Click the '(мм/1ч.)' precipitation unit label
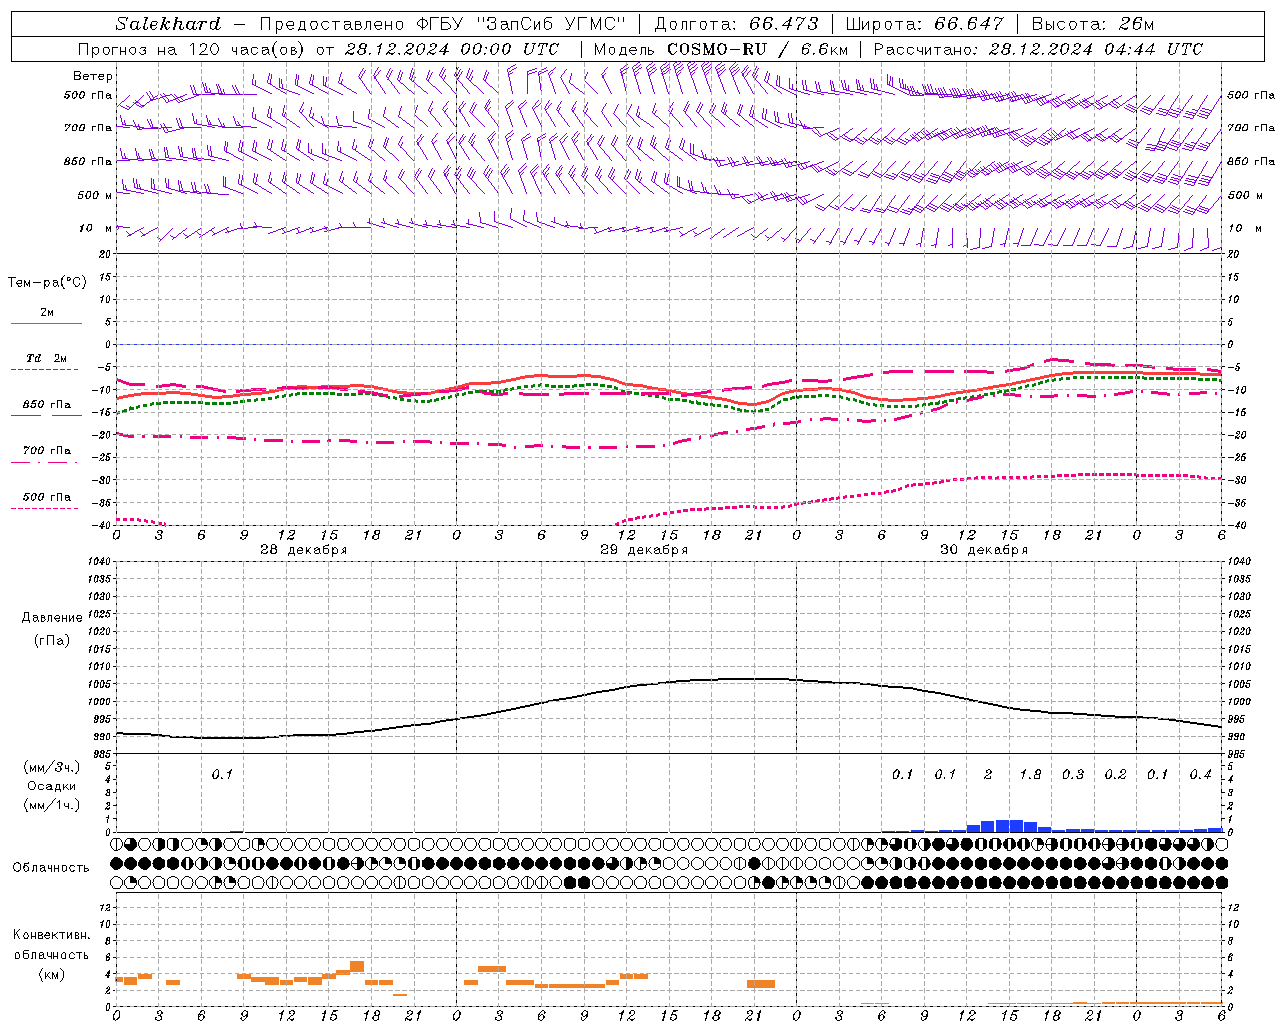The width and height of the screenshot is (1280, 1024). click(52, 804)
